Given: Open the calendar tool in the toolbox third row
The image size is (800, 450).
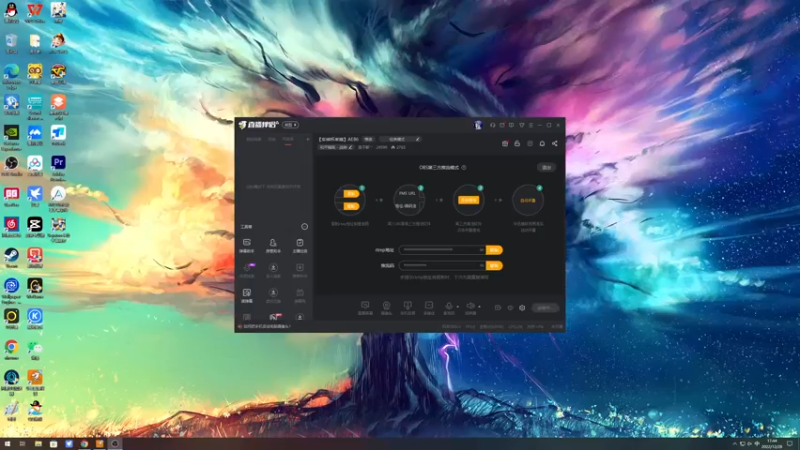Looking at the screenshot, I should tap(300, 295).
